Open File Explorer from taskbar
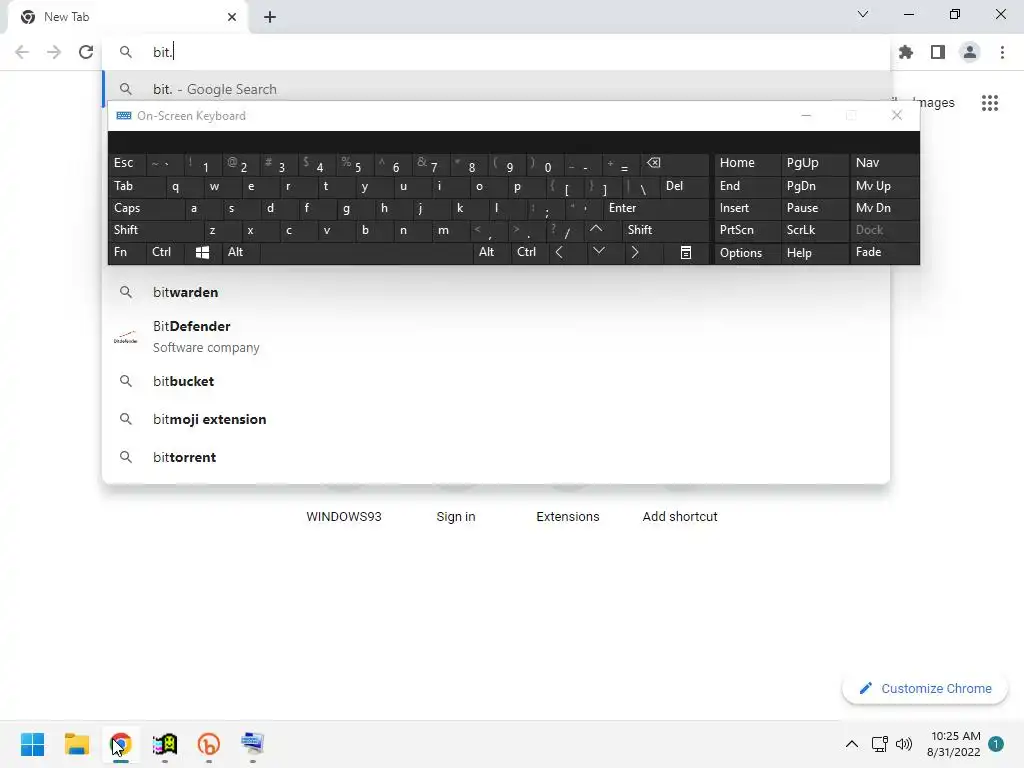The image size is (1024, 768). pyautogui.click(x=76, y=744)
